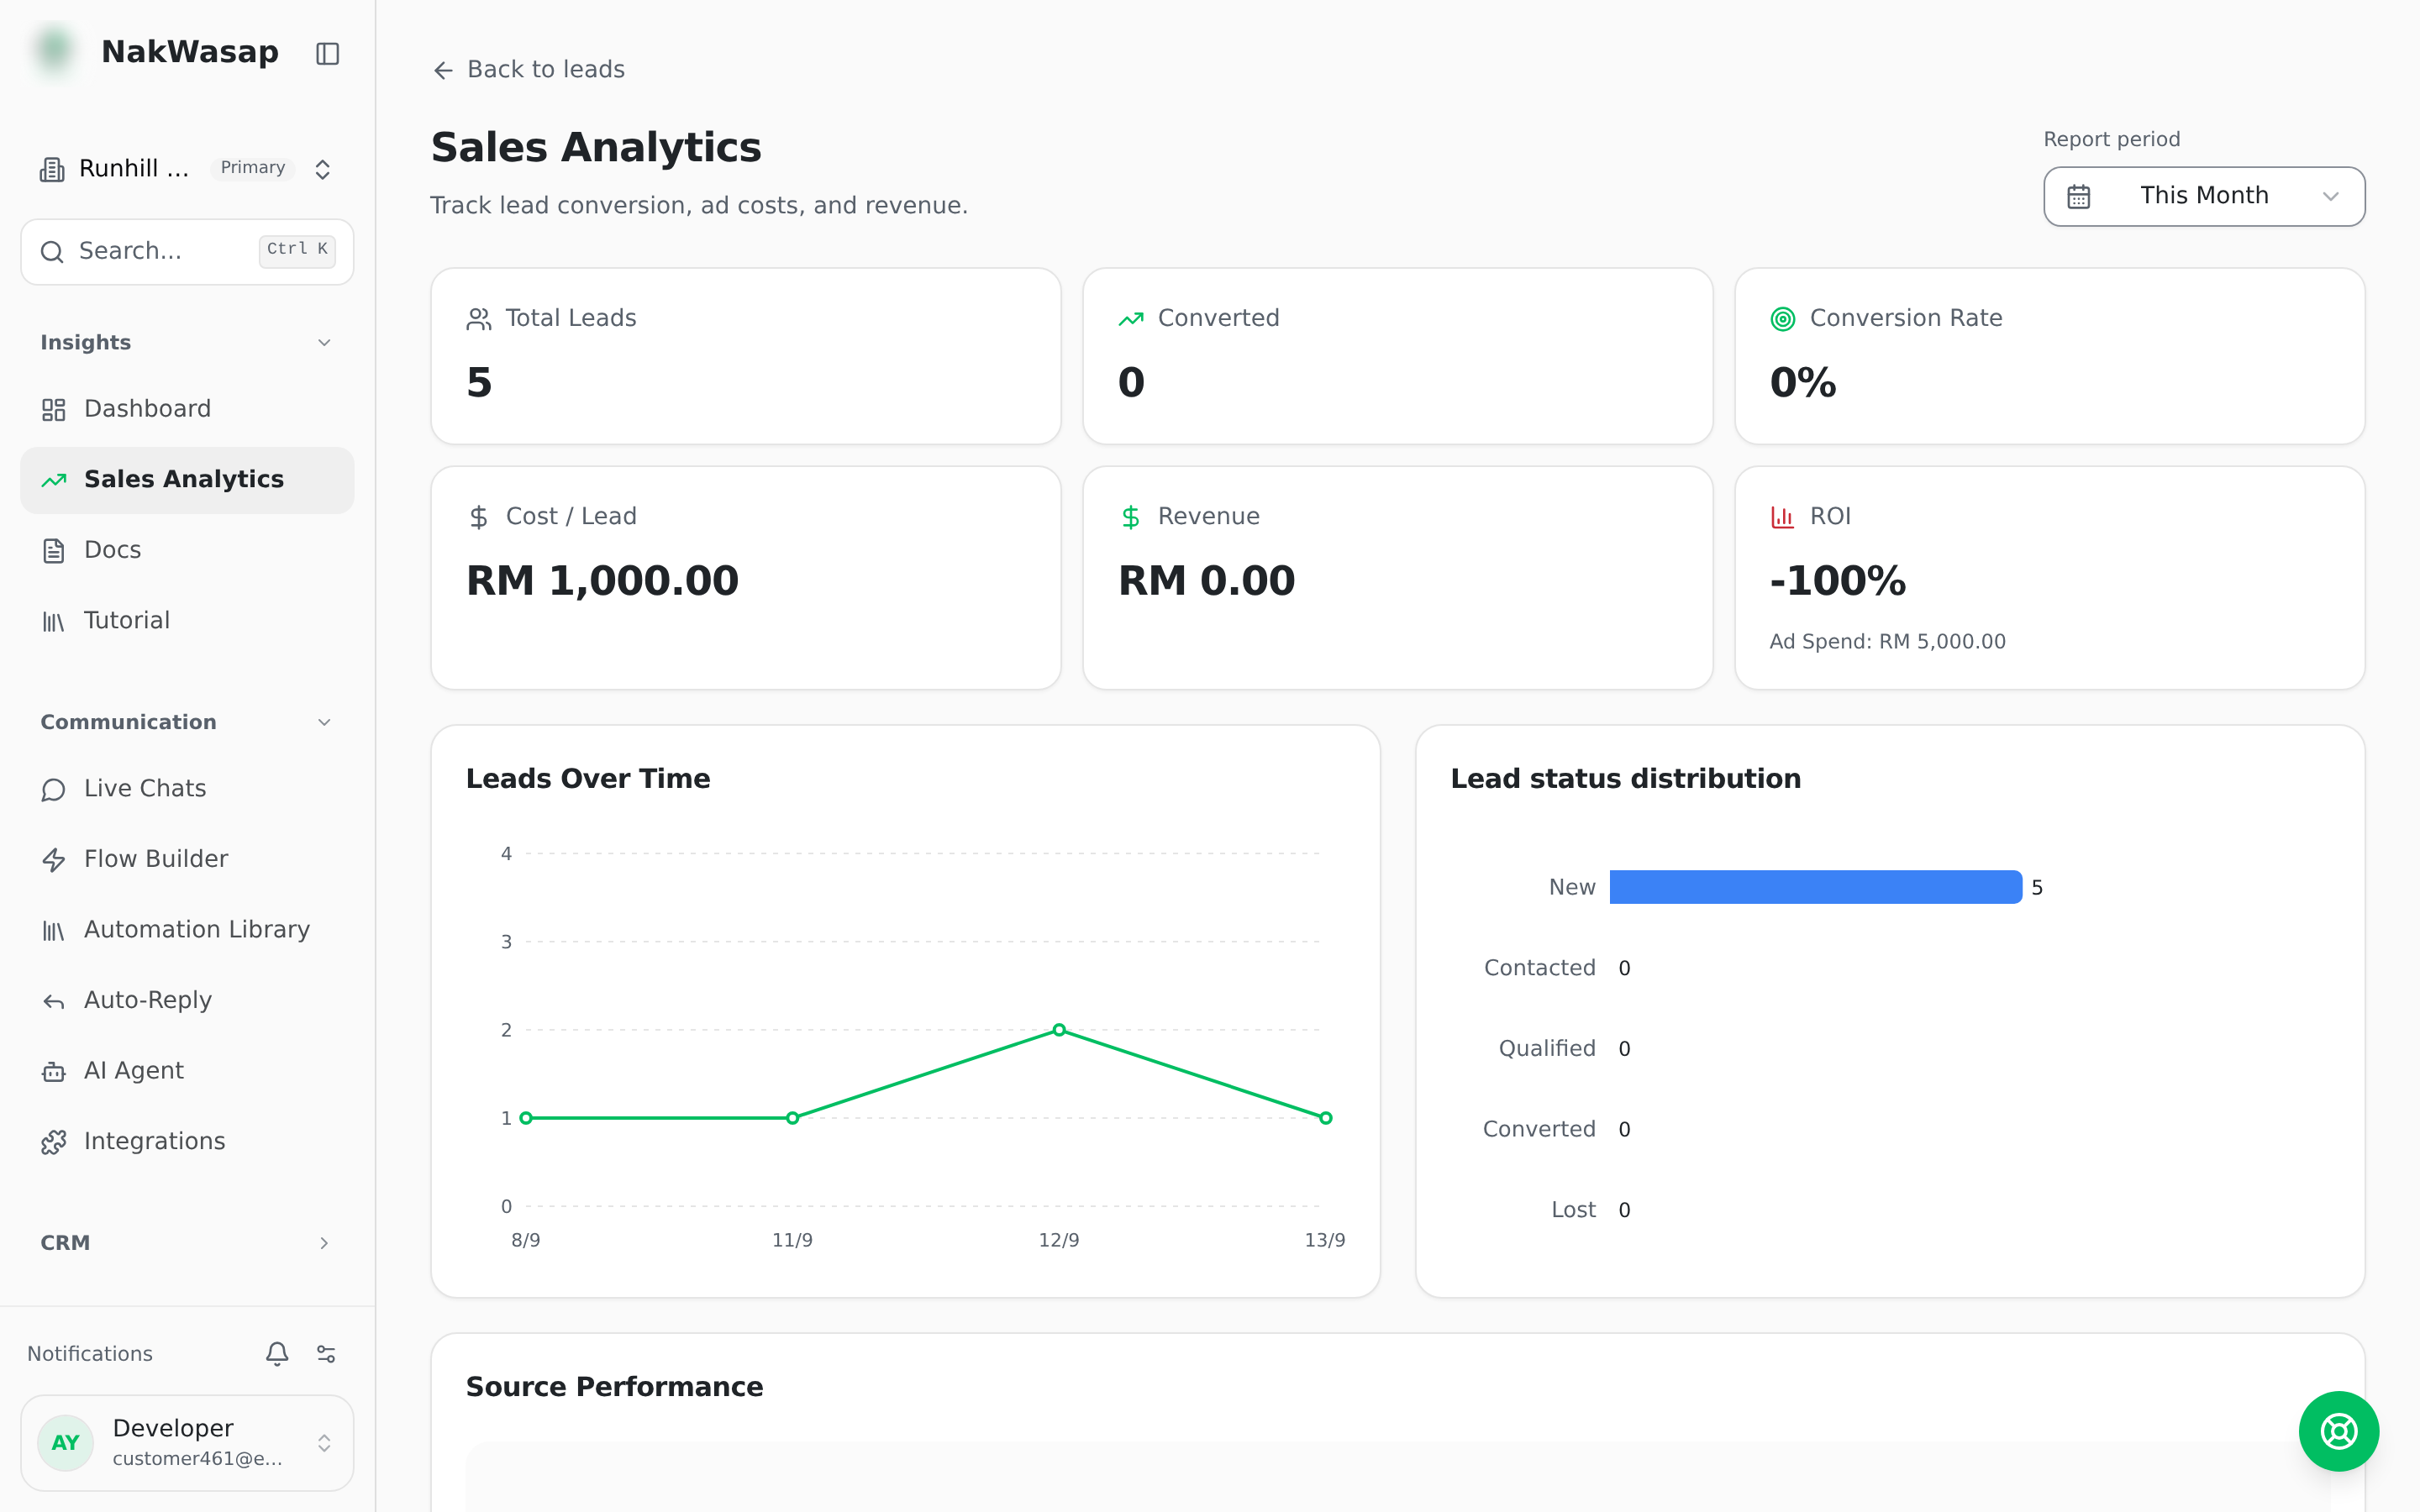
Task: Open notification settings sliders icon
Action: [326, 1353]
